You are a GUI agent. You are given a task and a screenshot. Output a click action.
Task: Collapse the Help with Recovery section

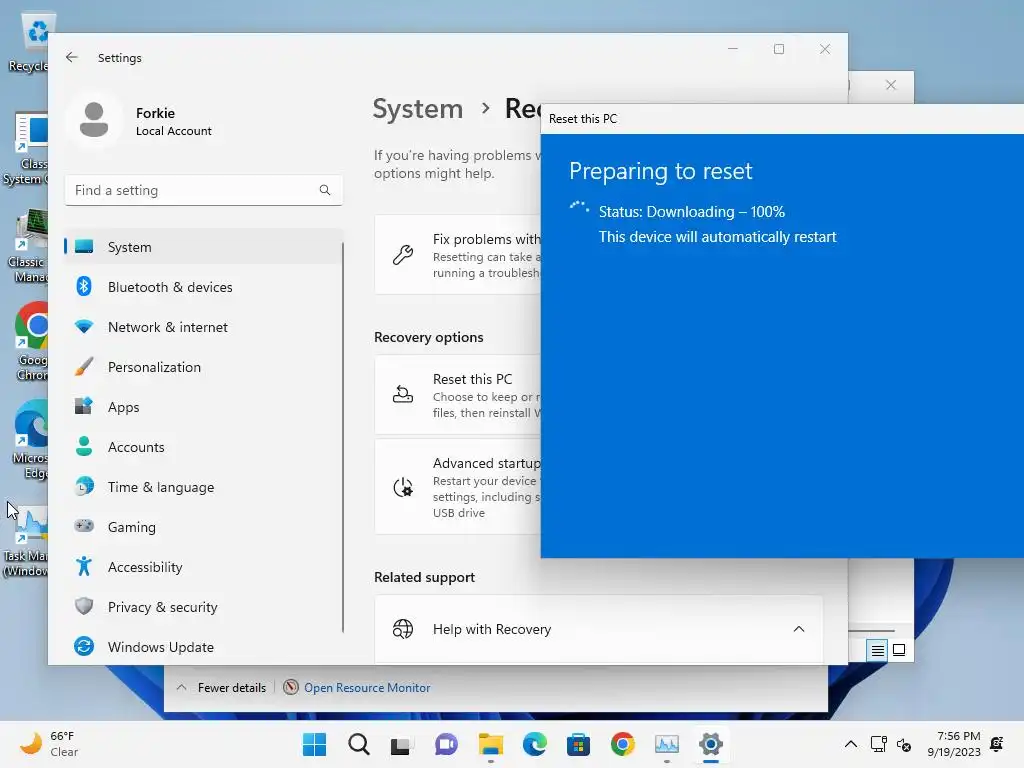click(x=799, y=629)
